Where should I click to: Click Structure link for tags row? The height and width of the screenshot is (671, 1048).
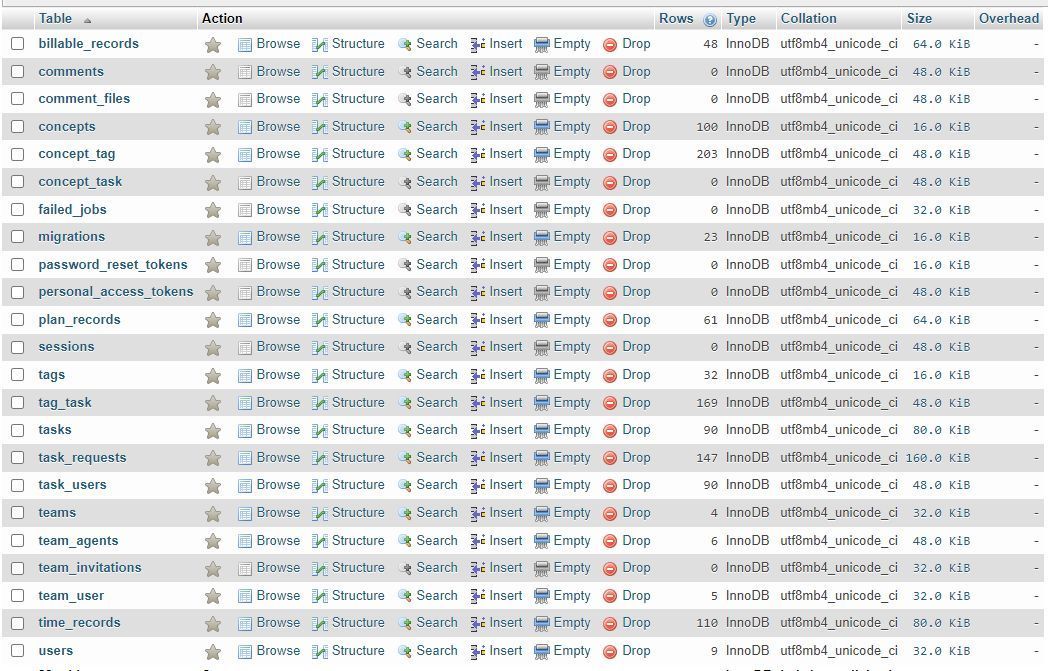pos(358,375)
